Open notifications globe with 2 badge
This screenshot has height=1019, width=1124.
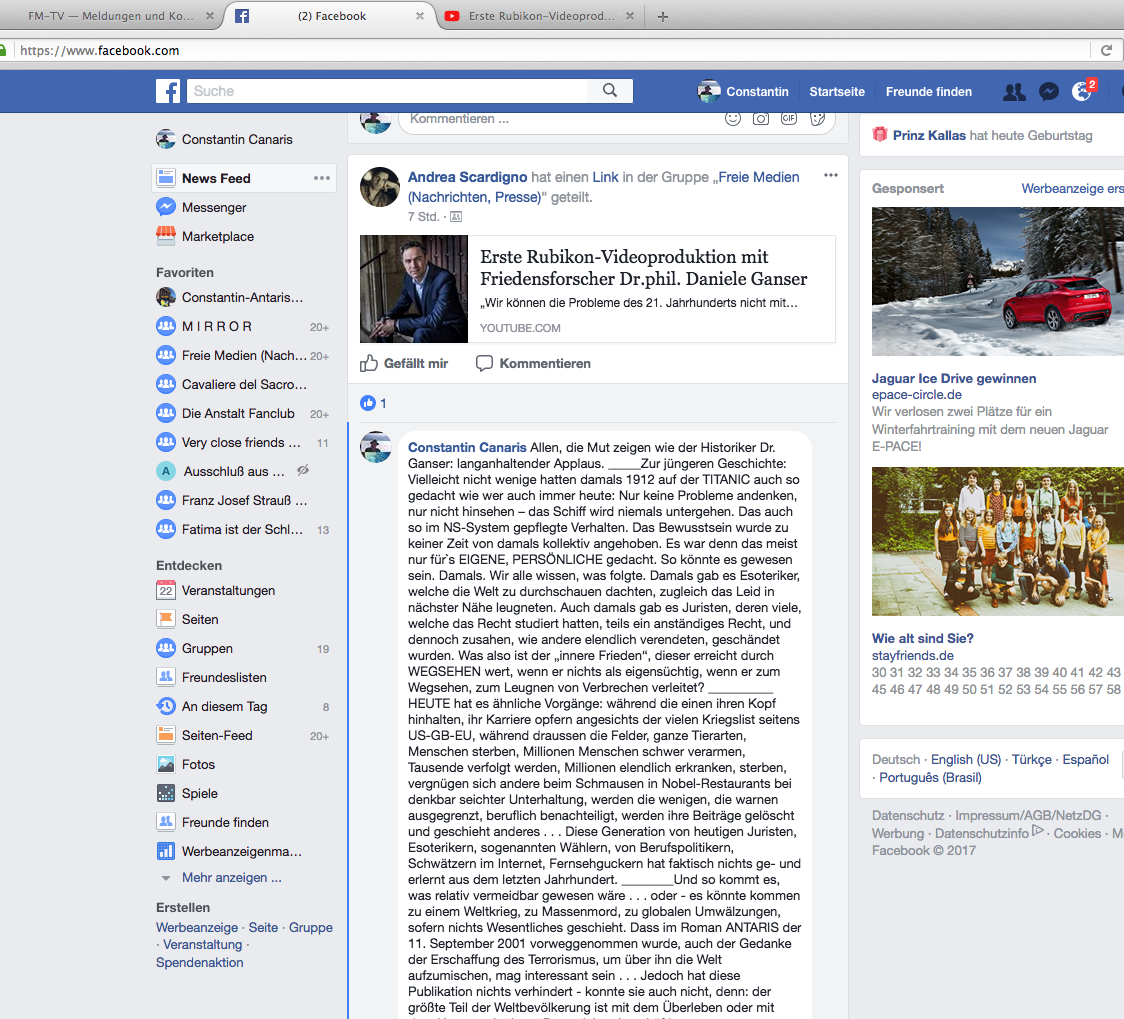pyautogui.click(x=1082, y=91)
